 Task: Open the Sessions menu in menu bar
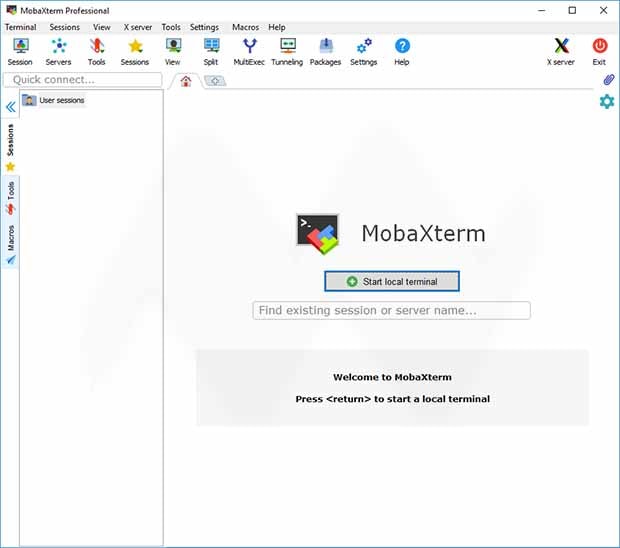coord(64,27)
